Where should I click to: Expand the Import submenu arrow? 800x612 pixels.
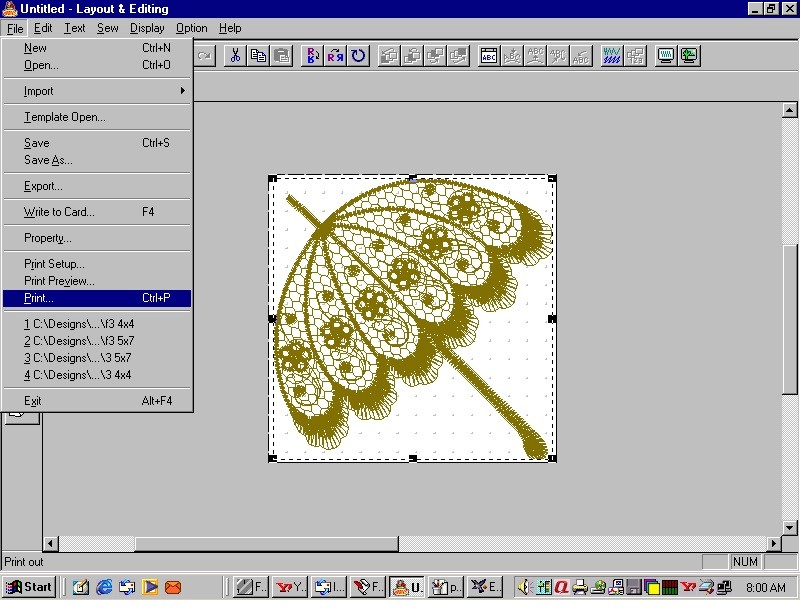183,91
